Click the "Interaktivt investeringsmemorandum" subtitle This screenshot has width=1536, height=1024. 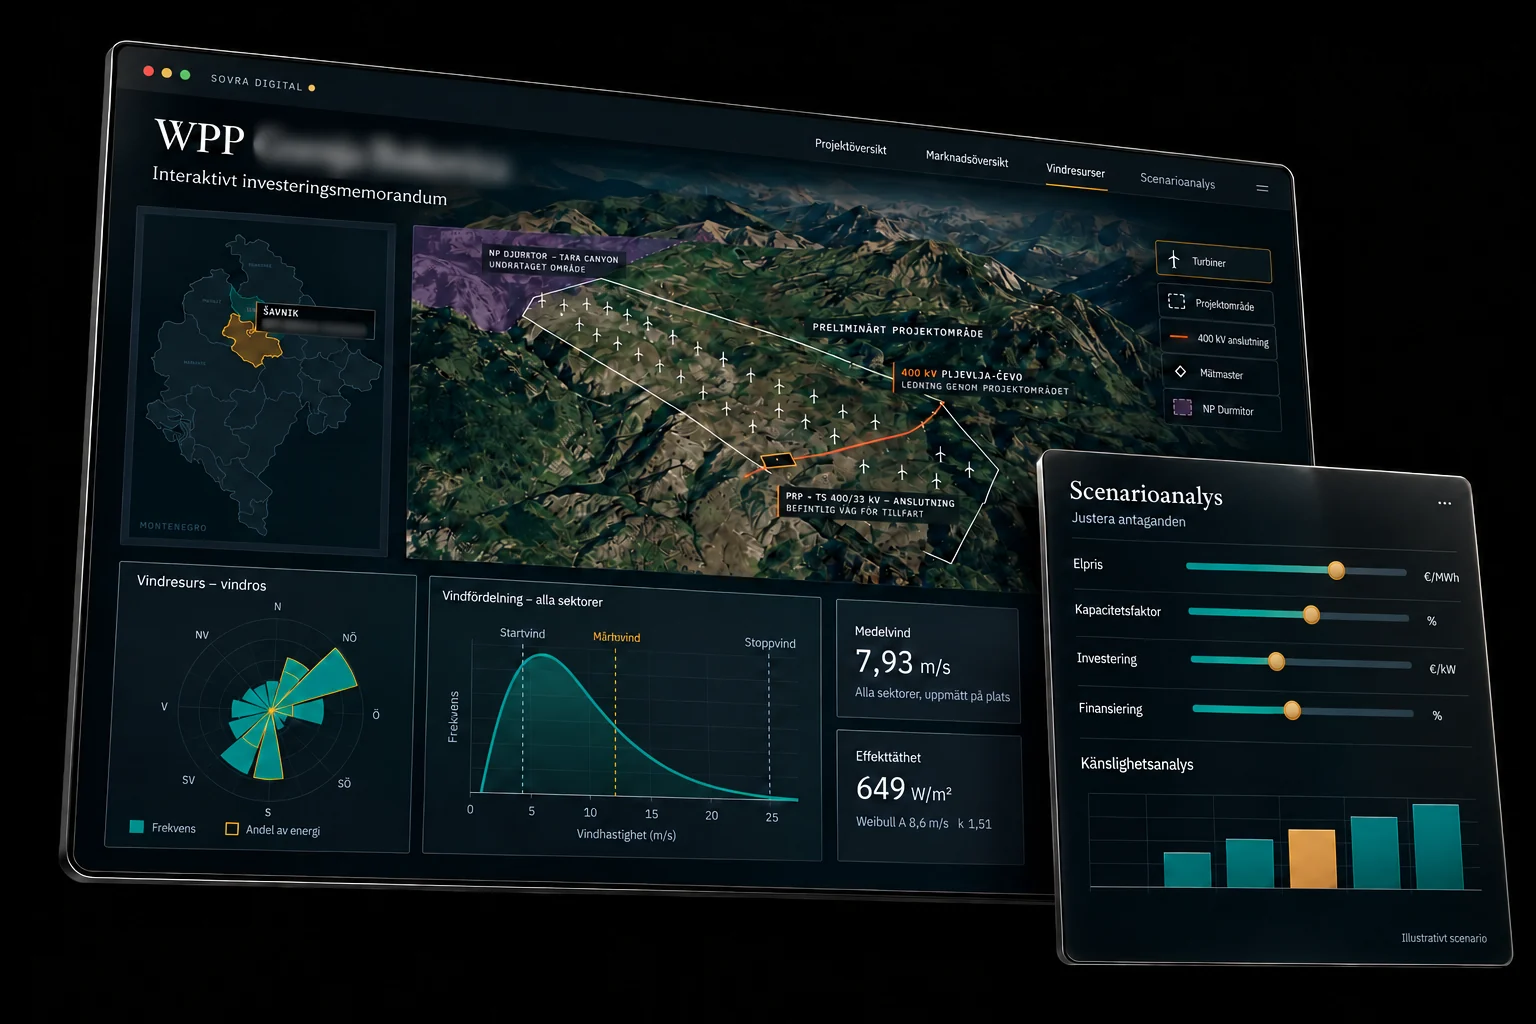pyautogui.click(x=300, y=186)
